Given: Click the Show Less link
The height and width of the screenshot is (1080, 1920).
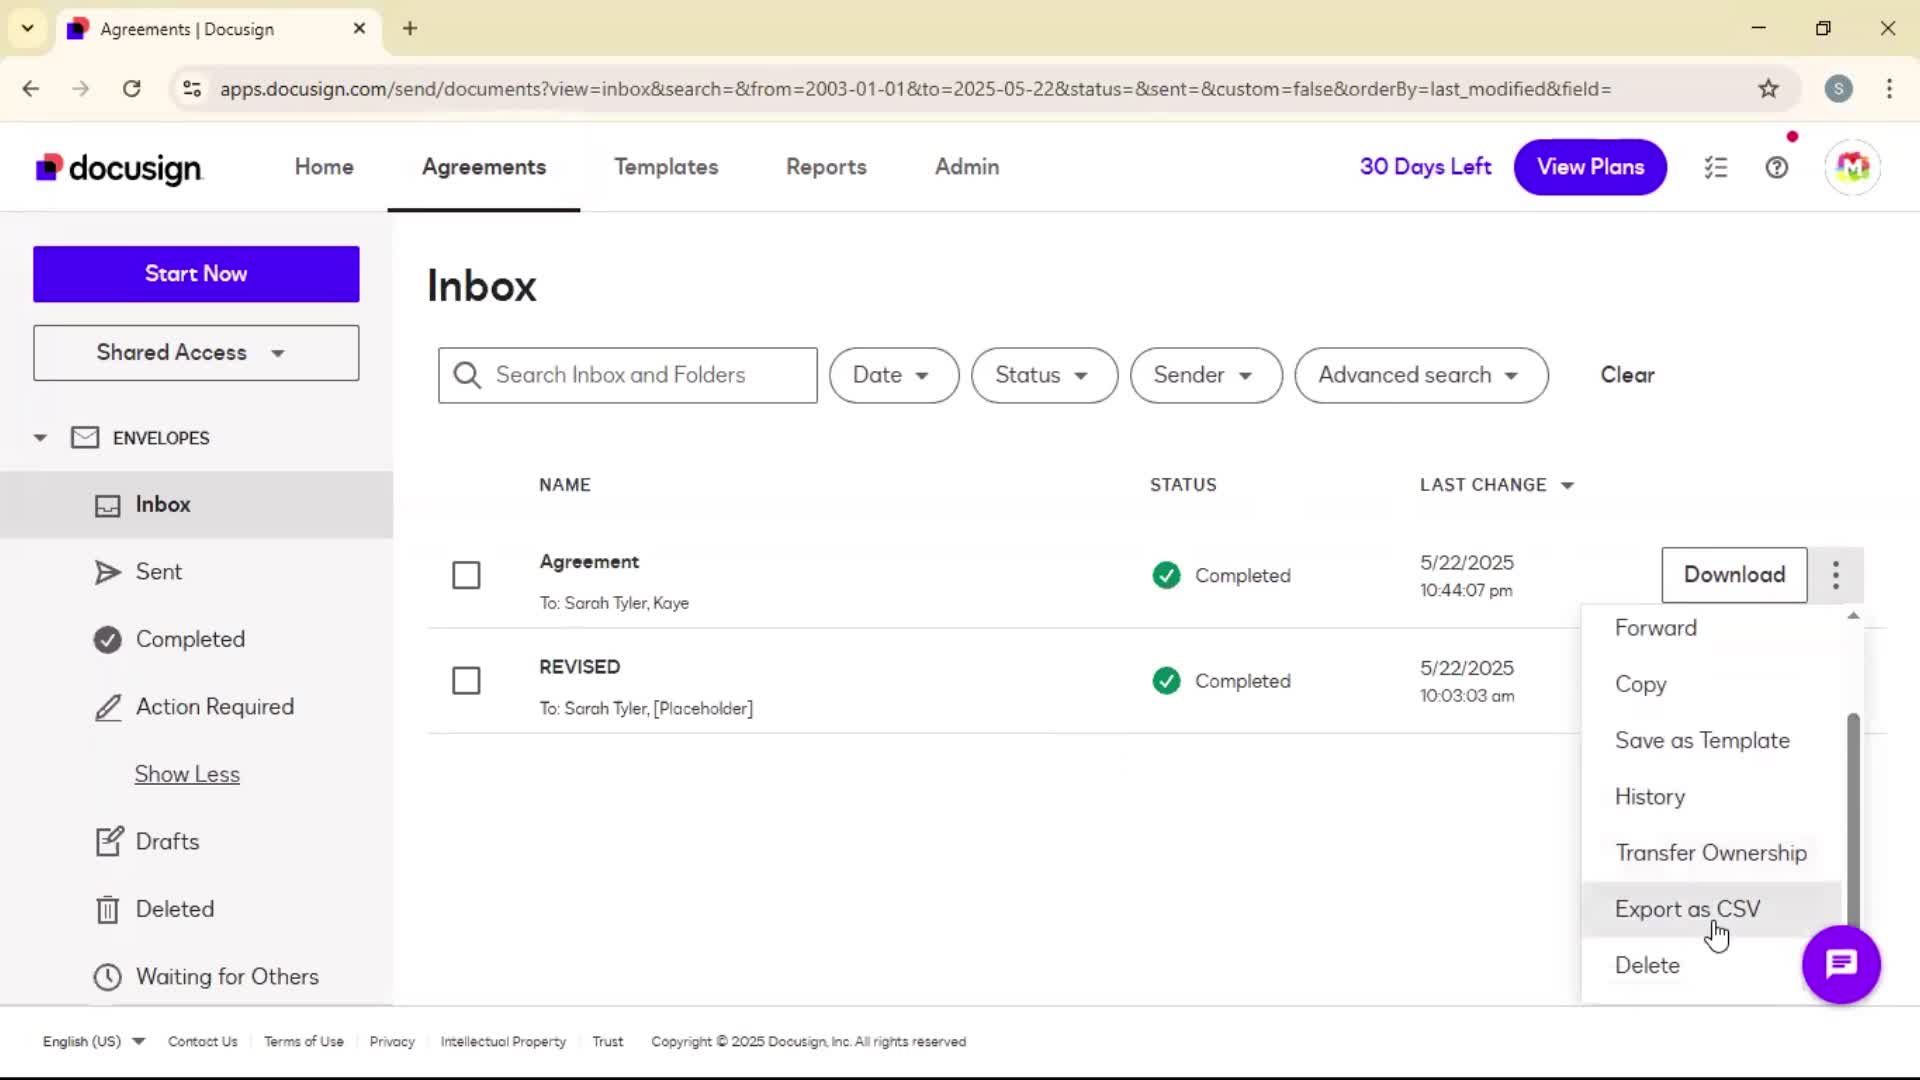Looking at the screenshot, I should (x=187, y=774).
